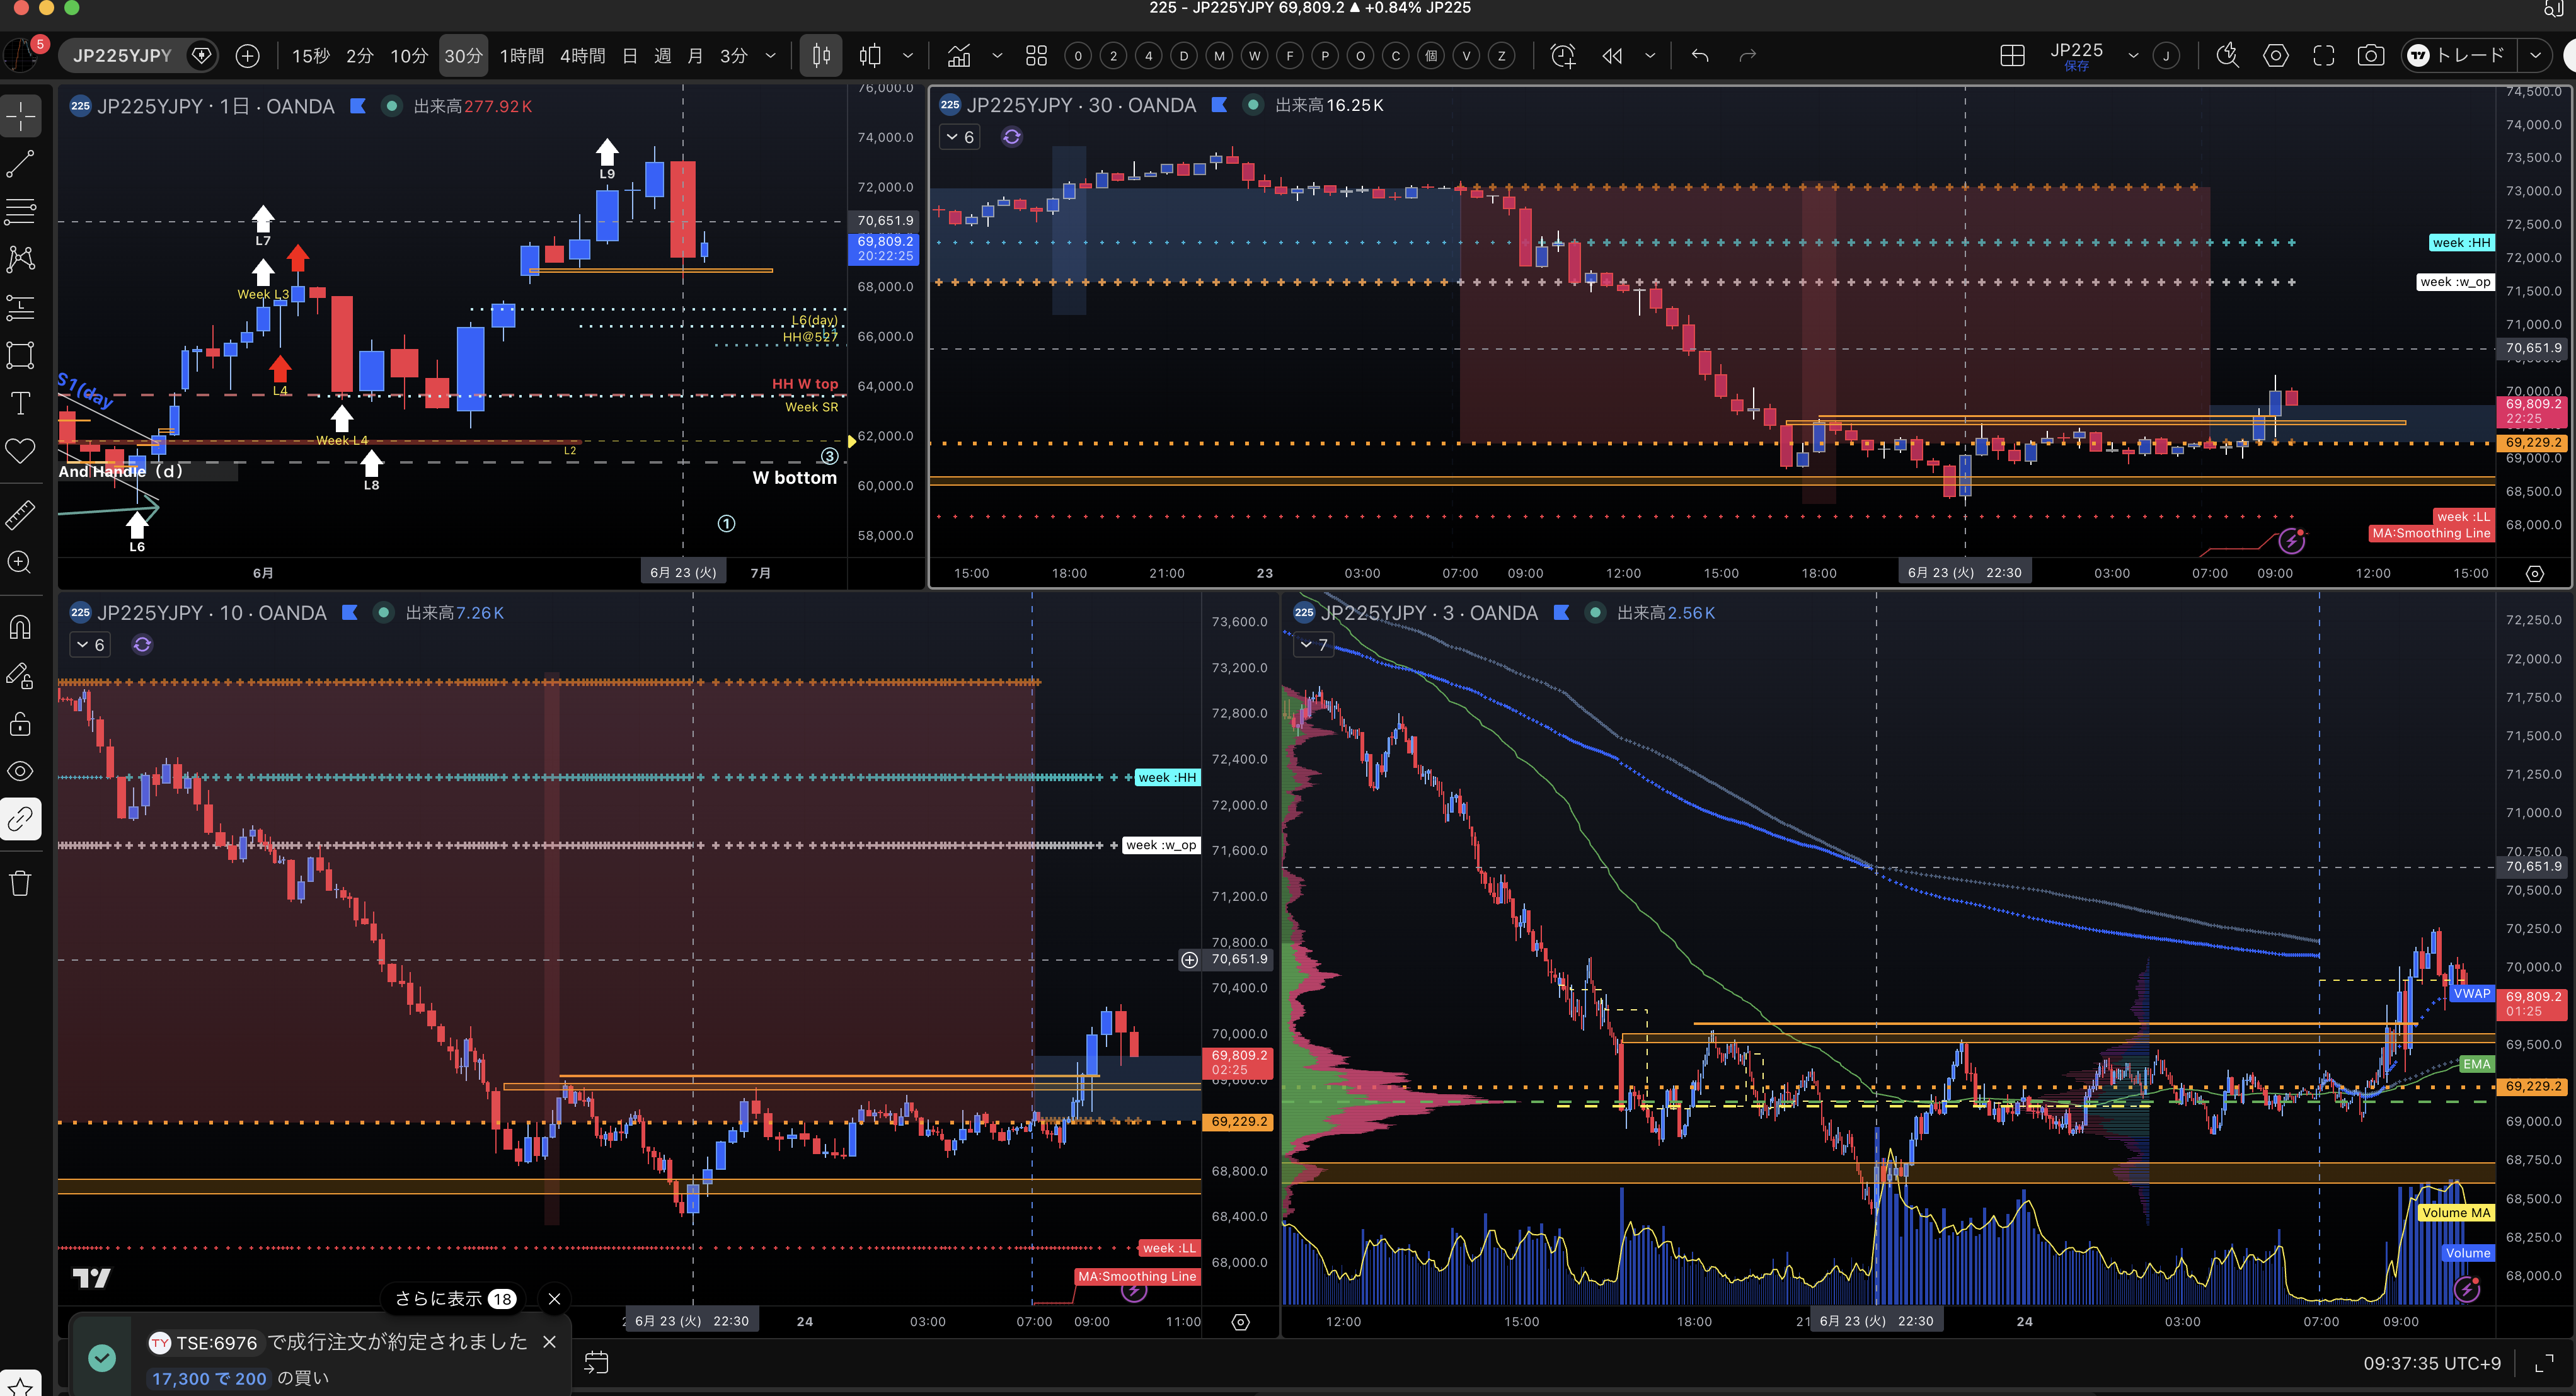Undo the last action
The image size is (2576, 1396).
pyautogui.click(x=1700, y=56)
